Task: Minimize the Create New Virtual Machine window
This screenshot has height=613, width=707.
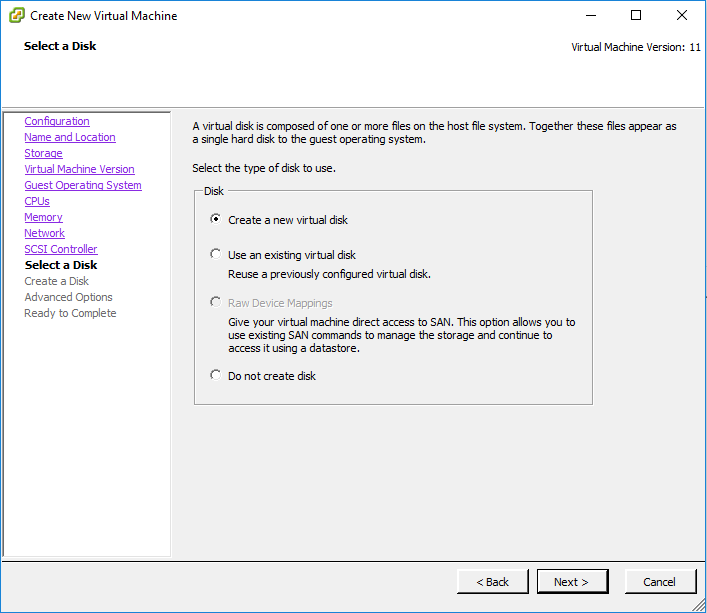Action: (x=591, y=15)
